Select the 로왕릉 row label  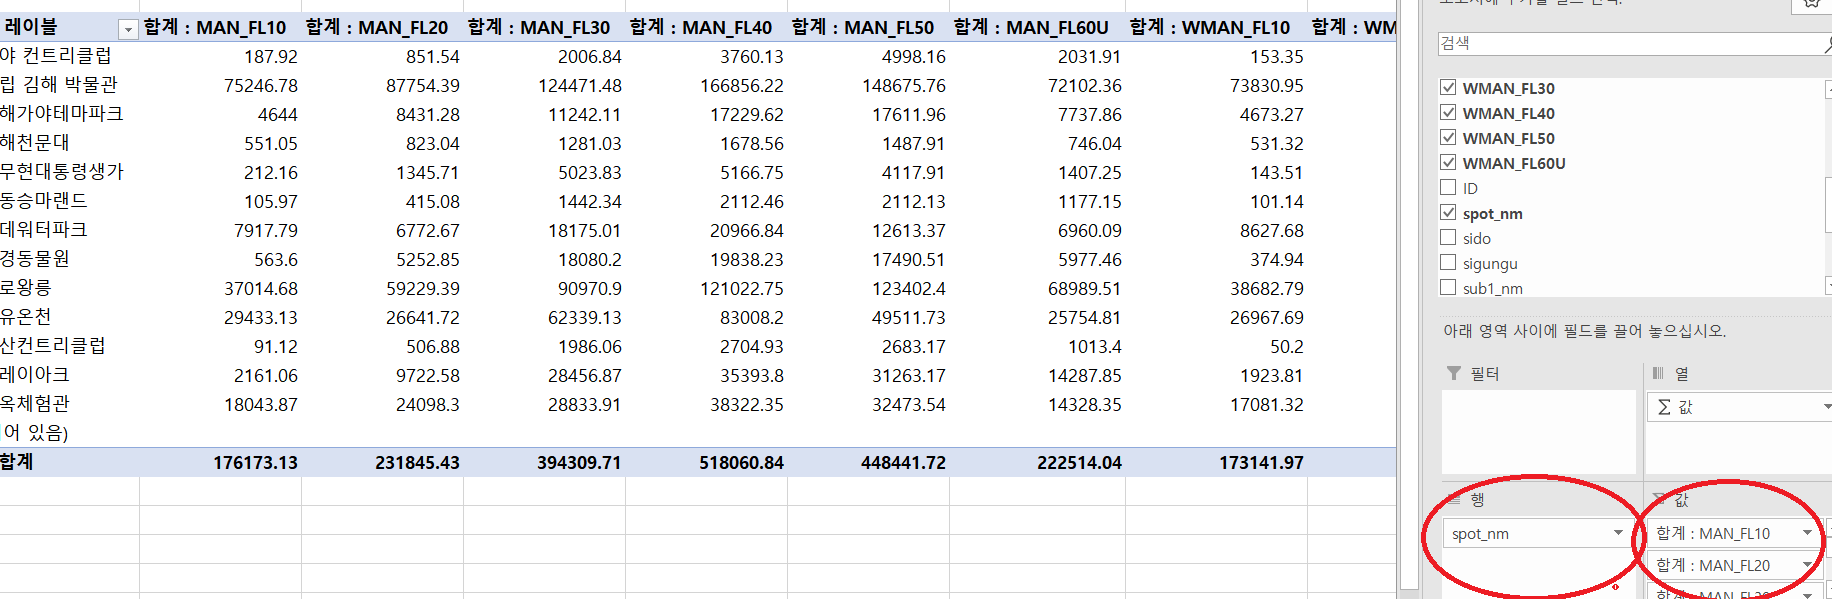[x=26, y=288]
